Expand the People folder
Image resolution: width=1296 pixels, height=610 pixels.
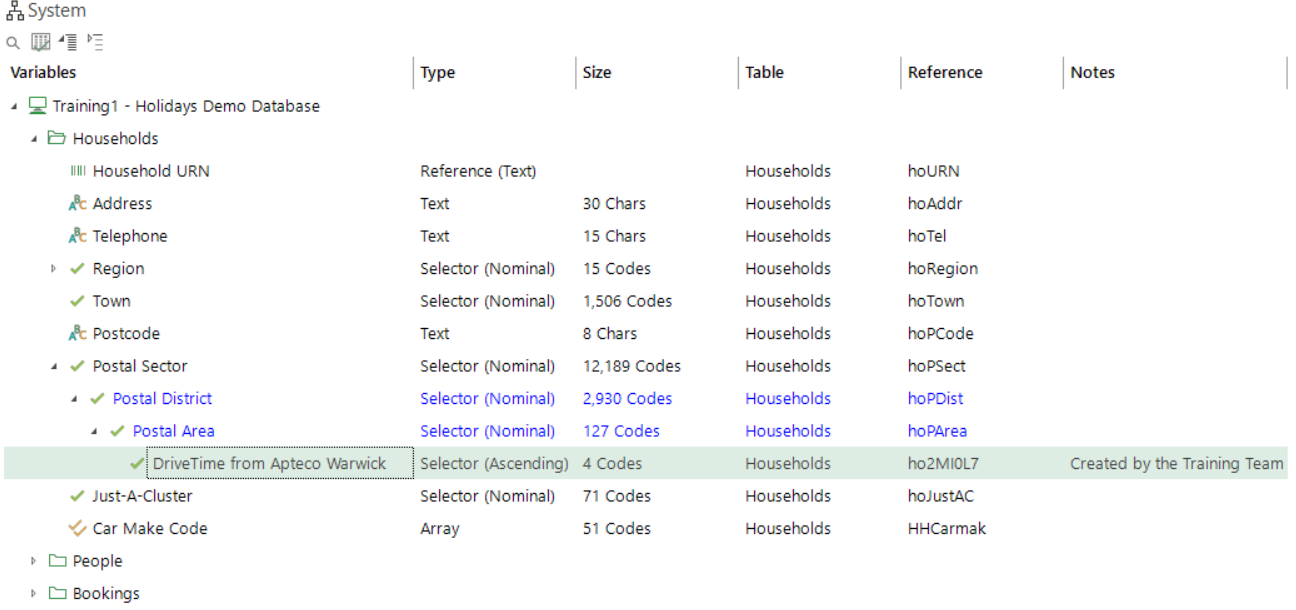click(34, 561)
